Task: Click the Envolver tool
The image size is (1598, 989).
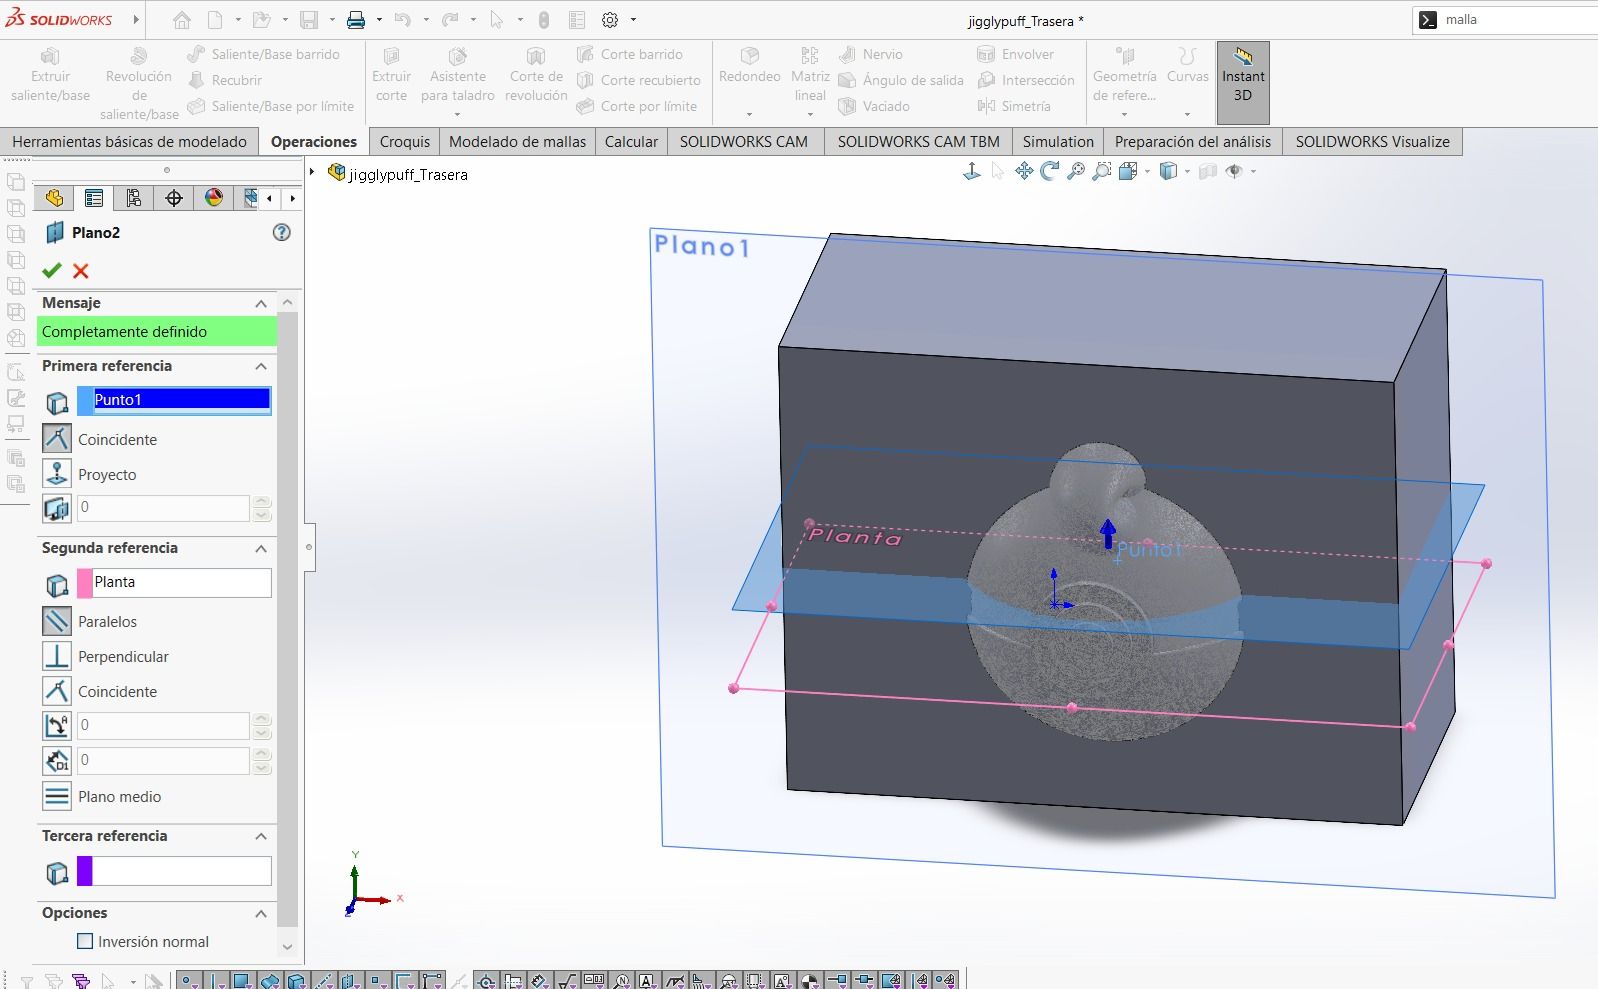Action: [1015, 54]
